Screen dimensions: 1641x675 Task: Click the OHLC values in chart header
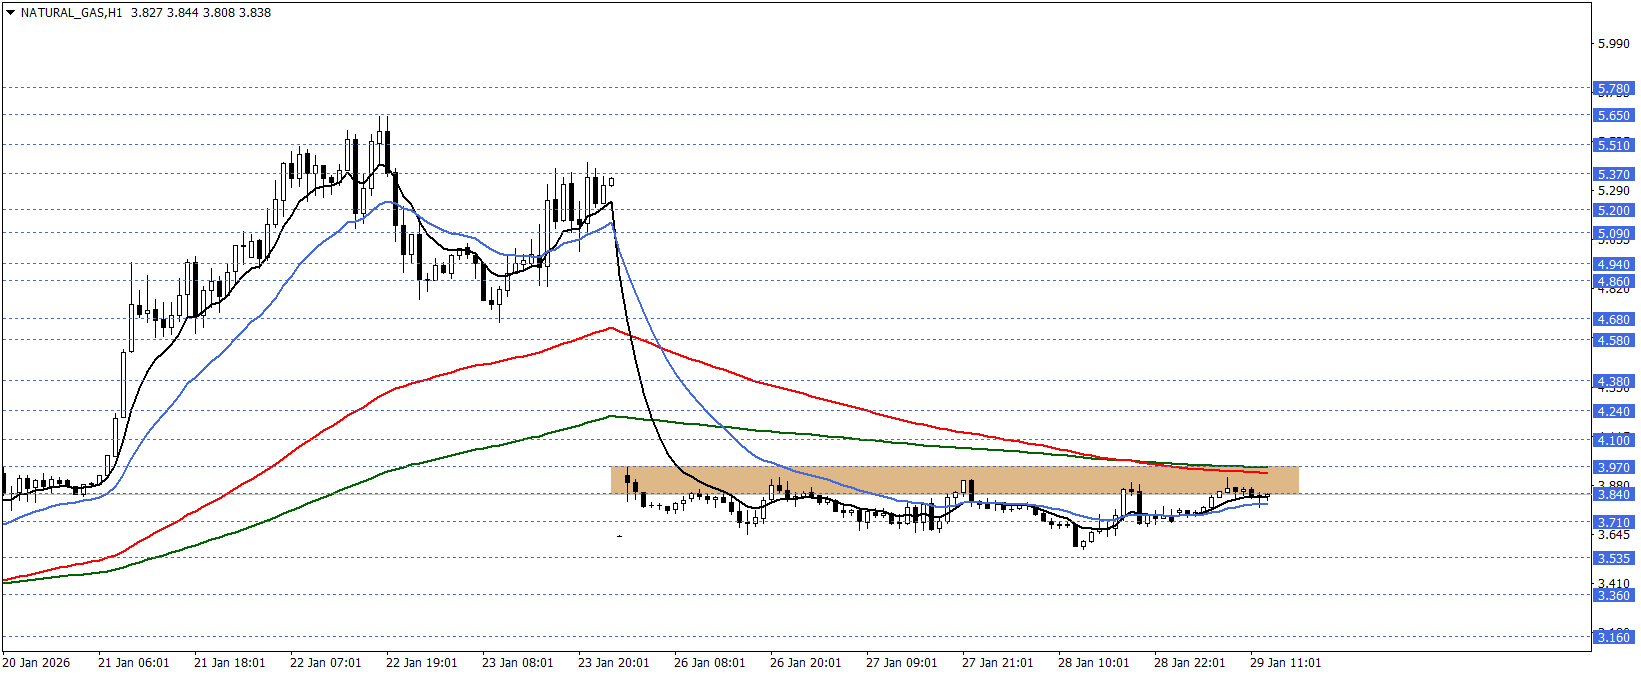[201, 13]
